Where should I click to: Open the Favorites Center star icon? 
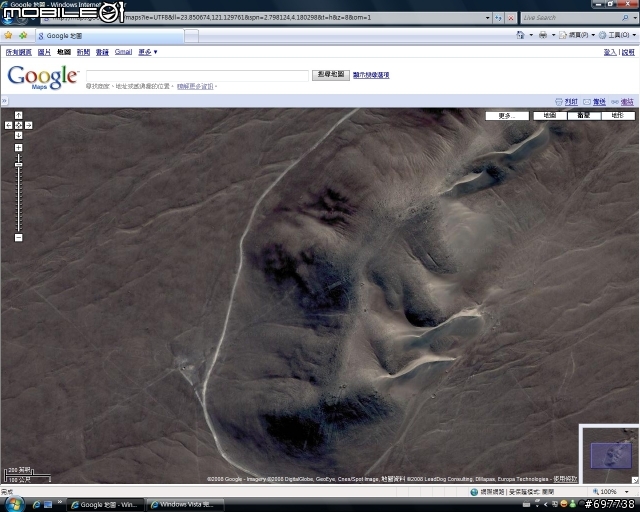8,35
